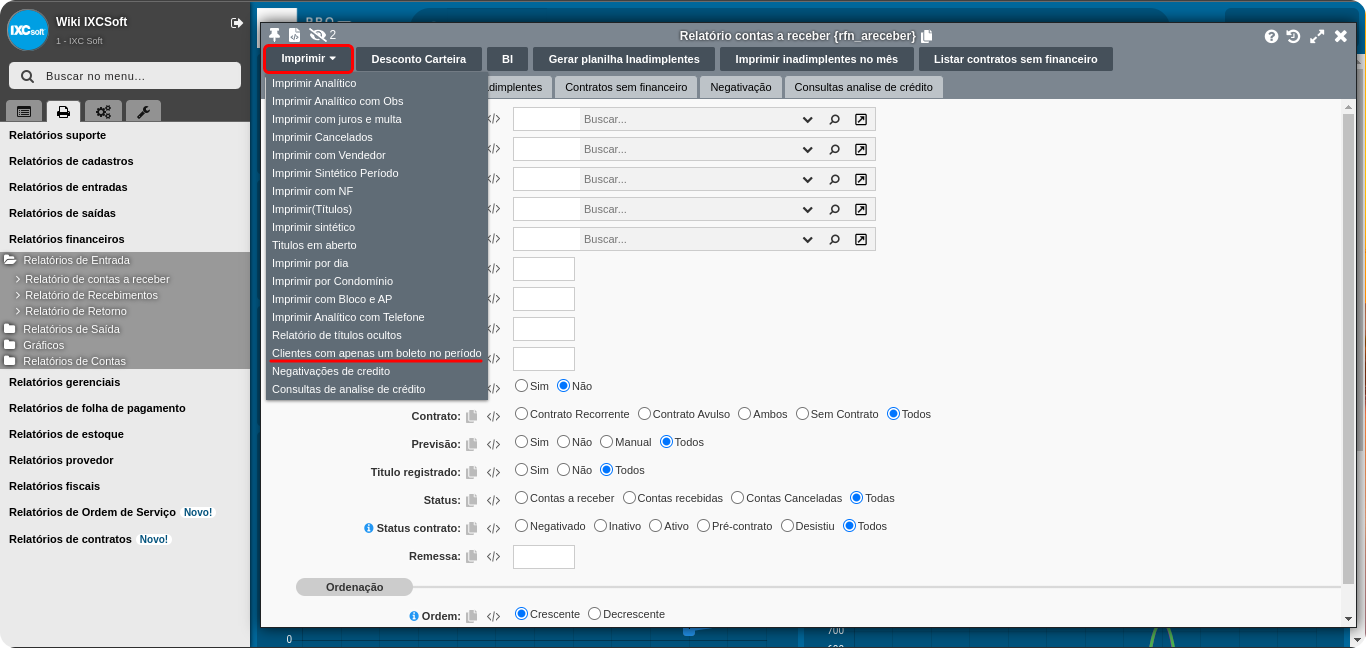This screenshot has height=648, width=1366.
Task: Click the info icon before Status contrato
Action: pyautogui.click(x=369, y=528)
